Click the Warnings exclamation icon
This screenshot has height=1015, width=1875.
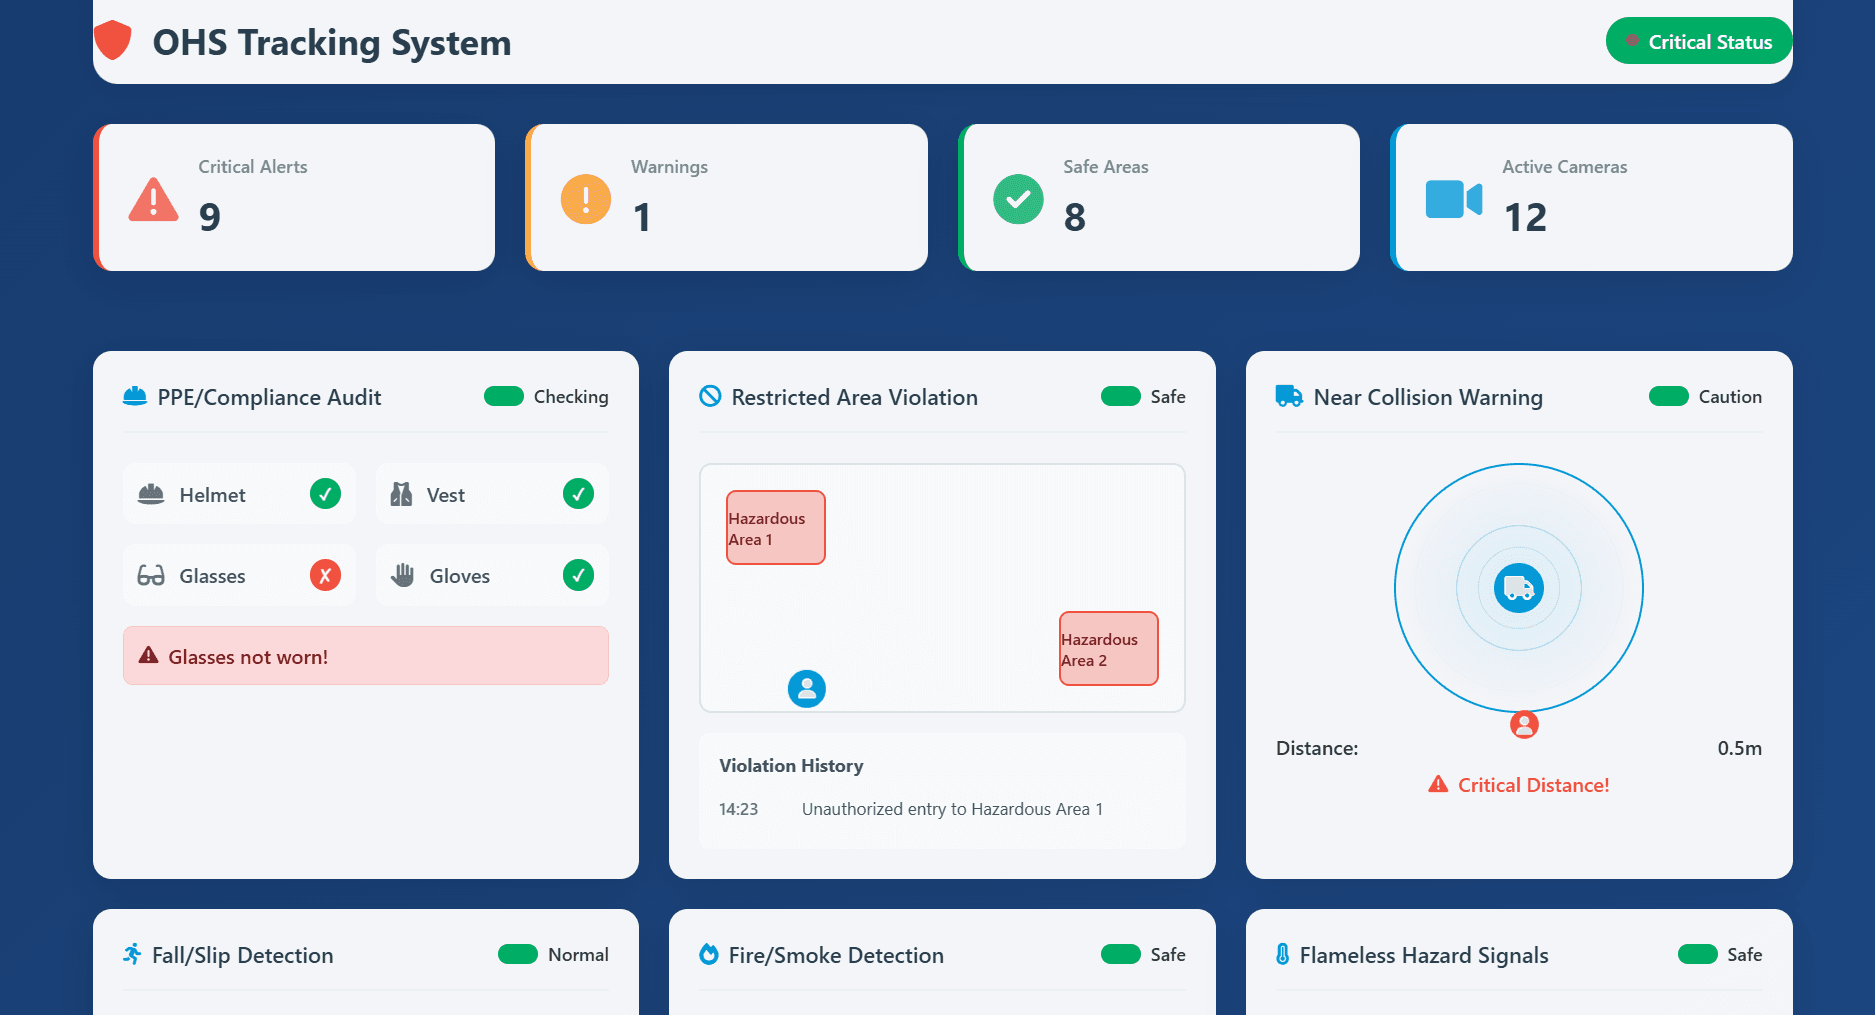point(585,199)
